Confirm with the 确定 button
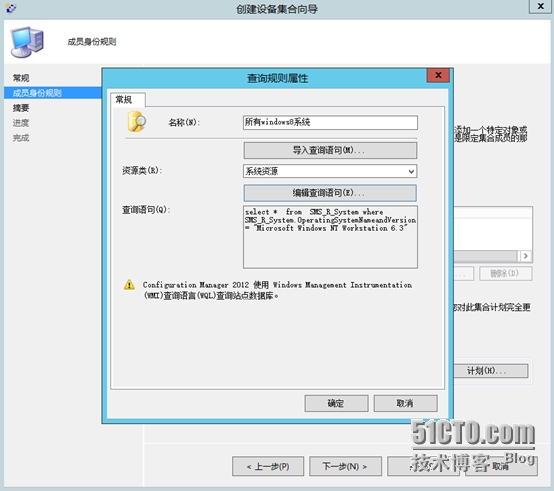Screen dimensions: 554x491 tap(336, 403)
